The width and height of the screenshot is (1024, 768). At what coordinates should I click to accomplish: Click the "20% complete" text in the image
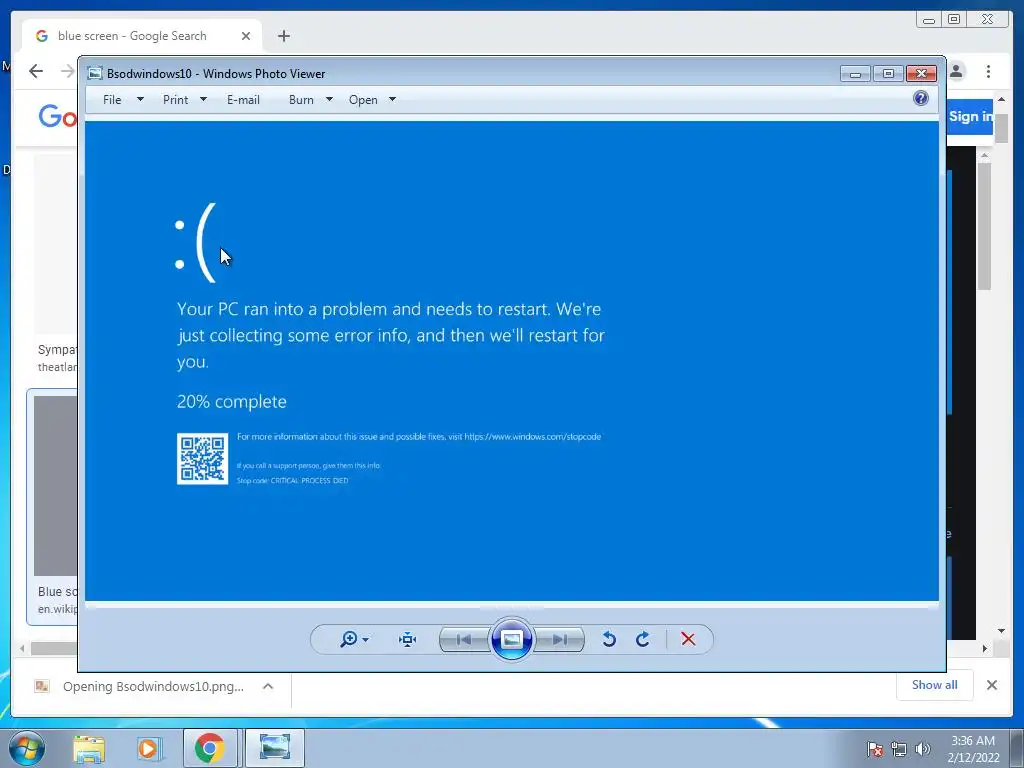232,402
